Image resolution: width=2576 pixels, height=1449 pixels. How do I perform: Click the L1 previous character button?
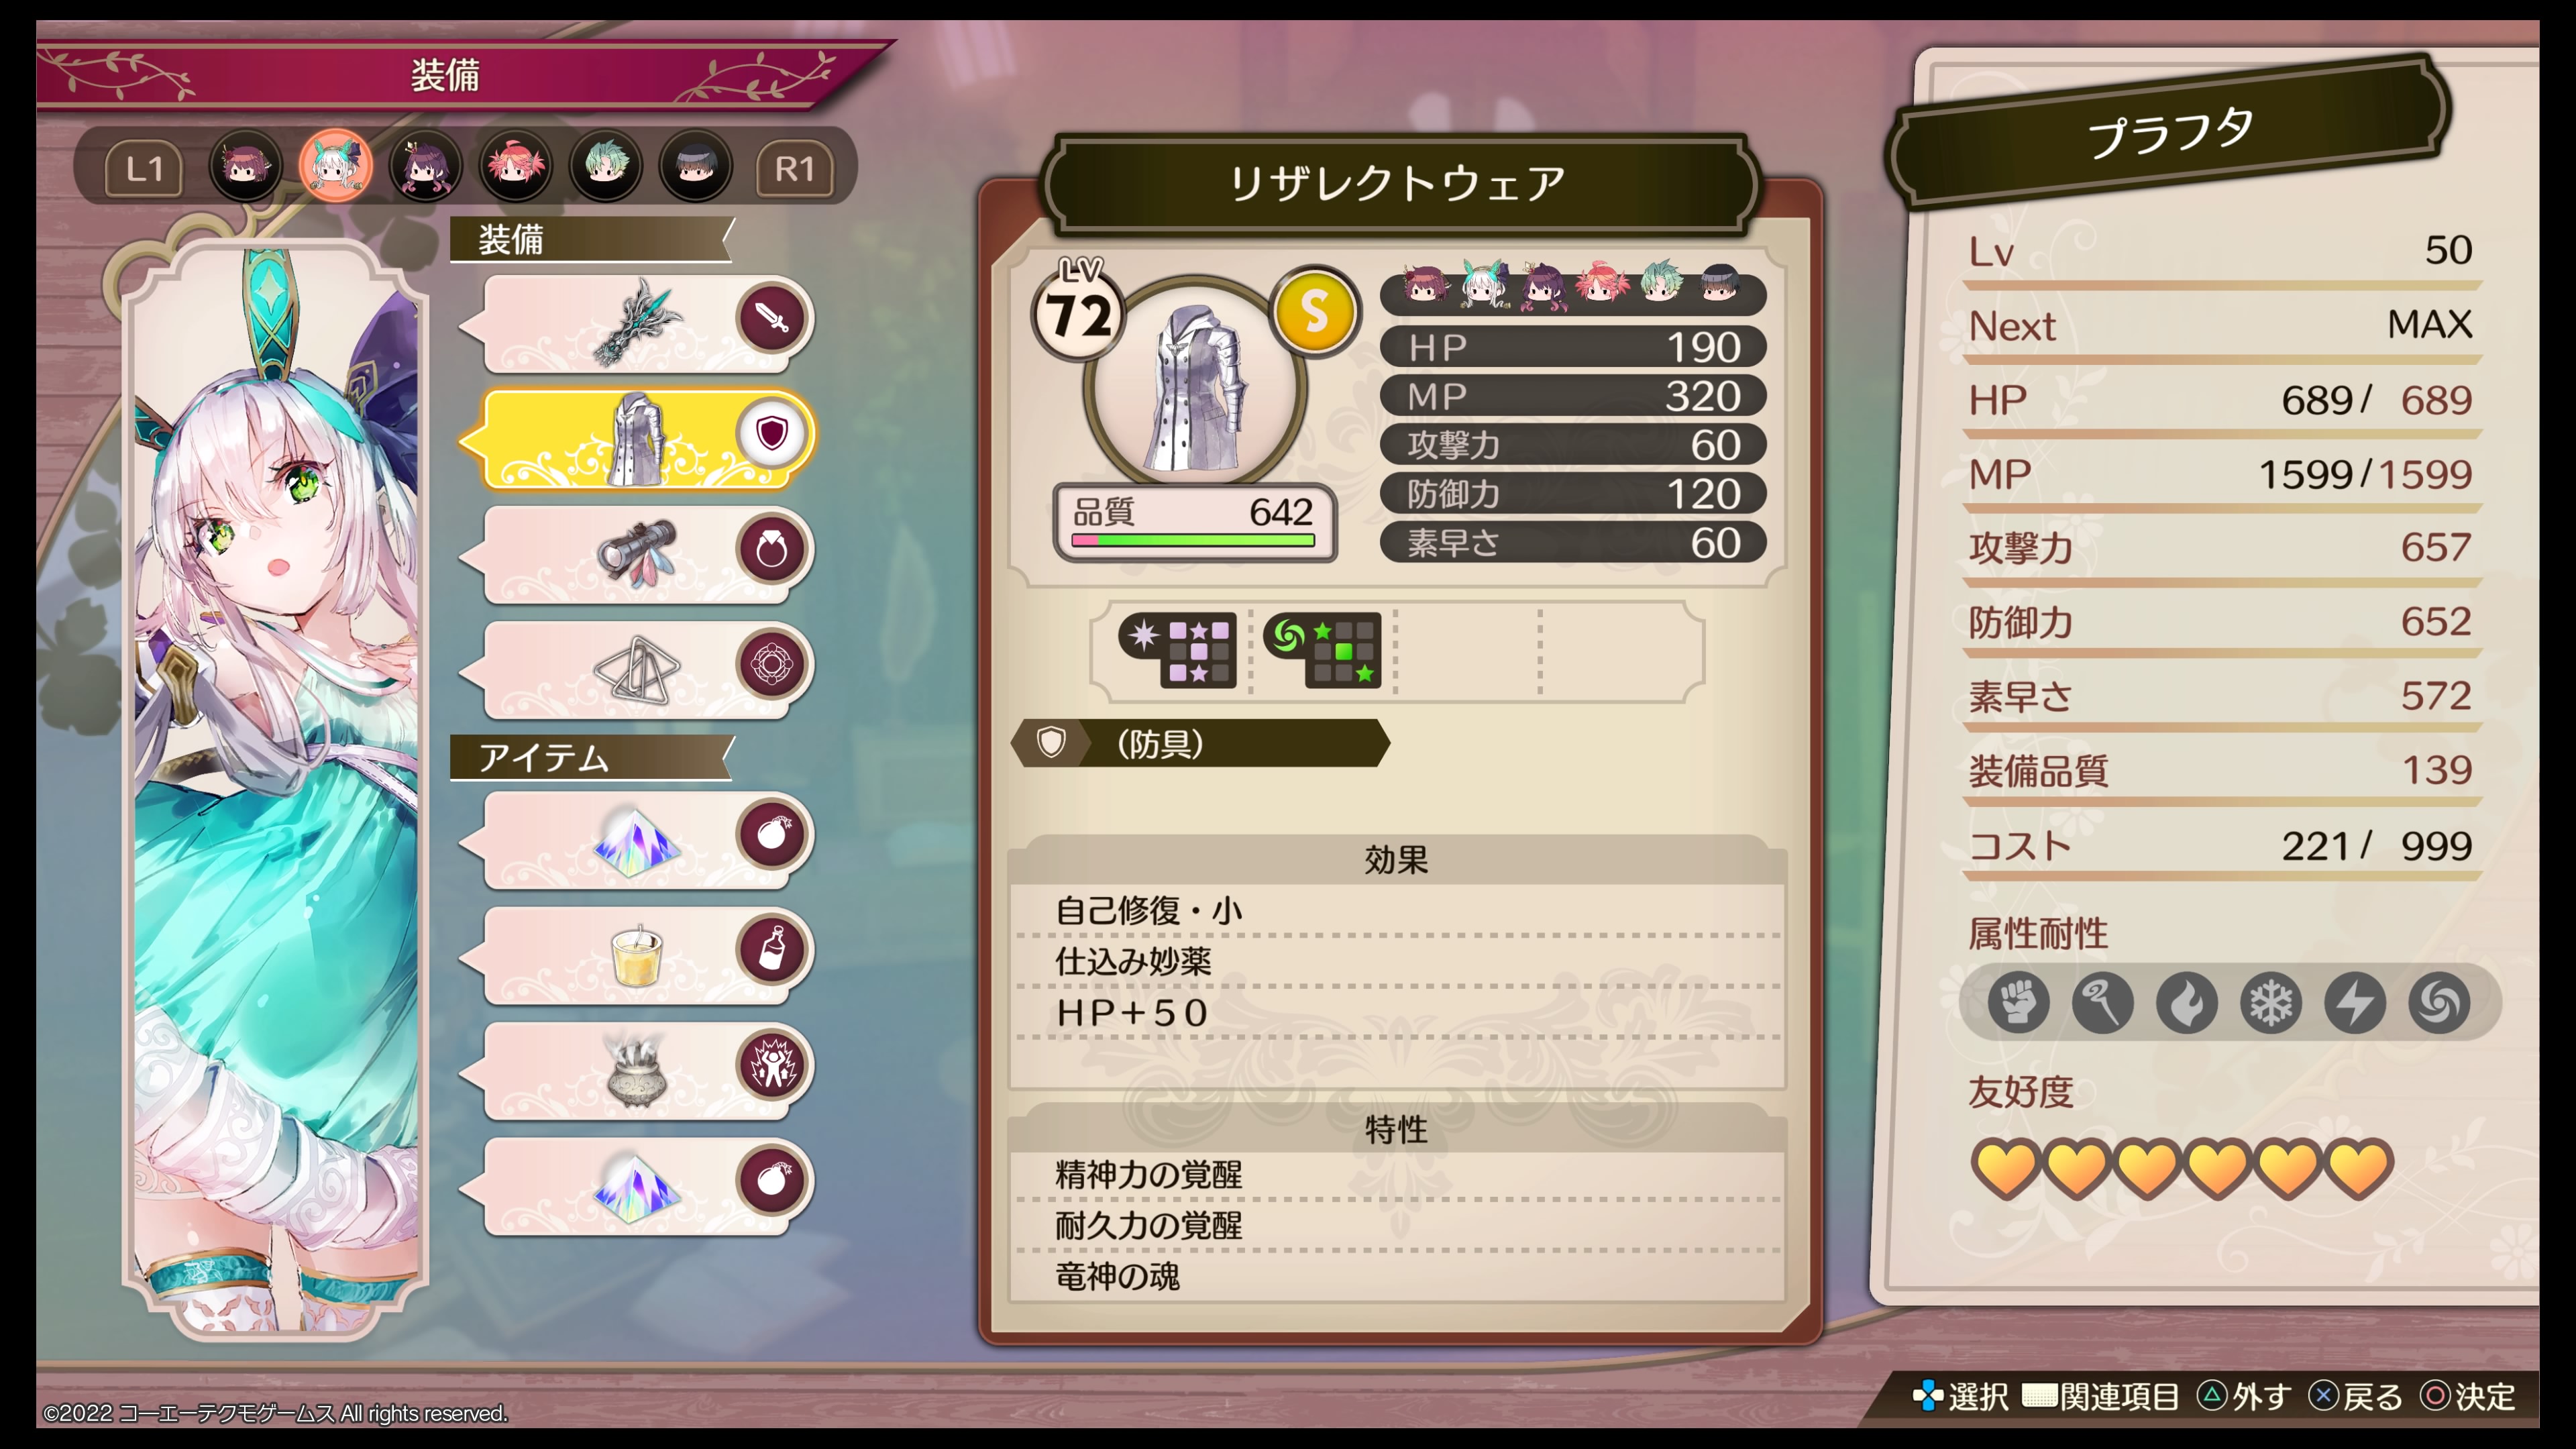(x=144, y=168)
